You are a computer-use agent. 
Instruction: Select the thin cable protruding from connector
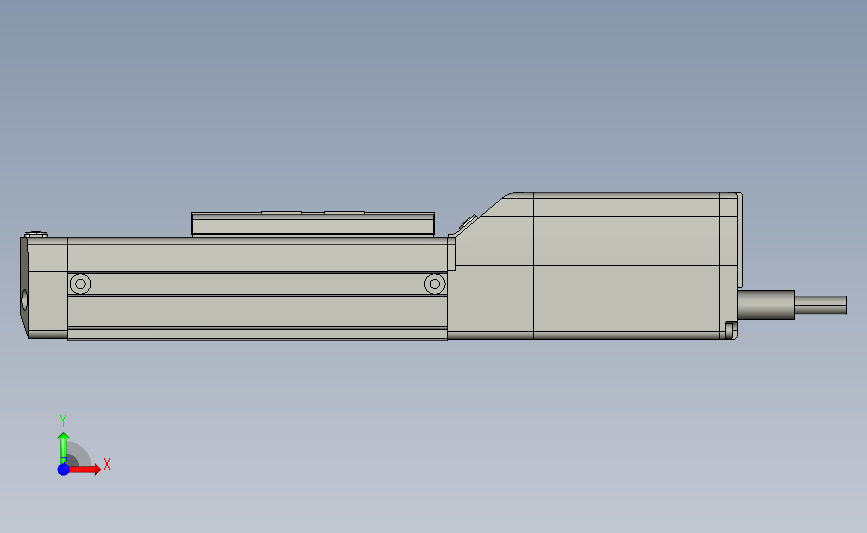[821, 305]
